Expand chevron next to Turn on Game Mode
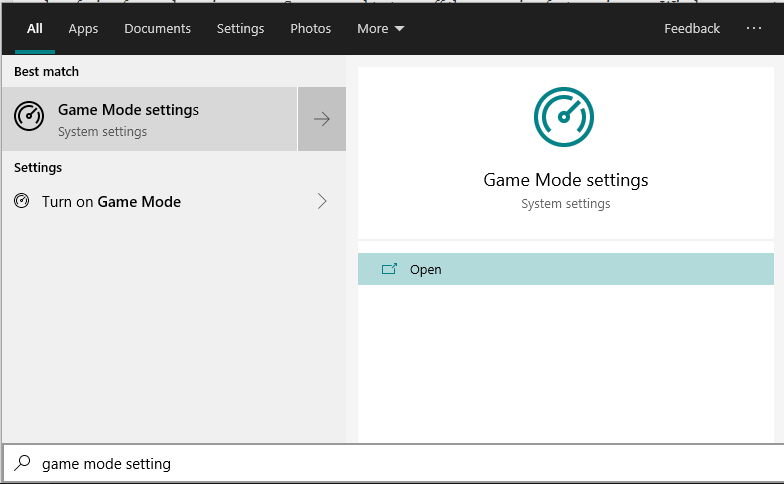The width and height of the screenshot is (784, 484). click(x=322, y=201)
